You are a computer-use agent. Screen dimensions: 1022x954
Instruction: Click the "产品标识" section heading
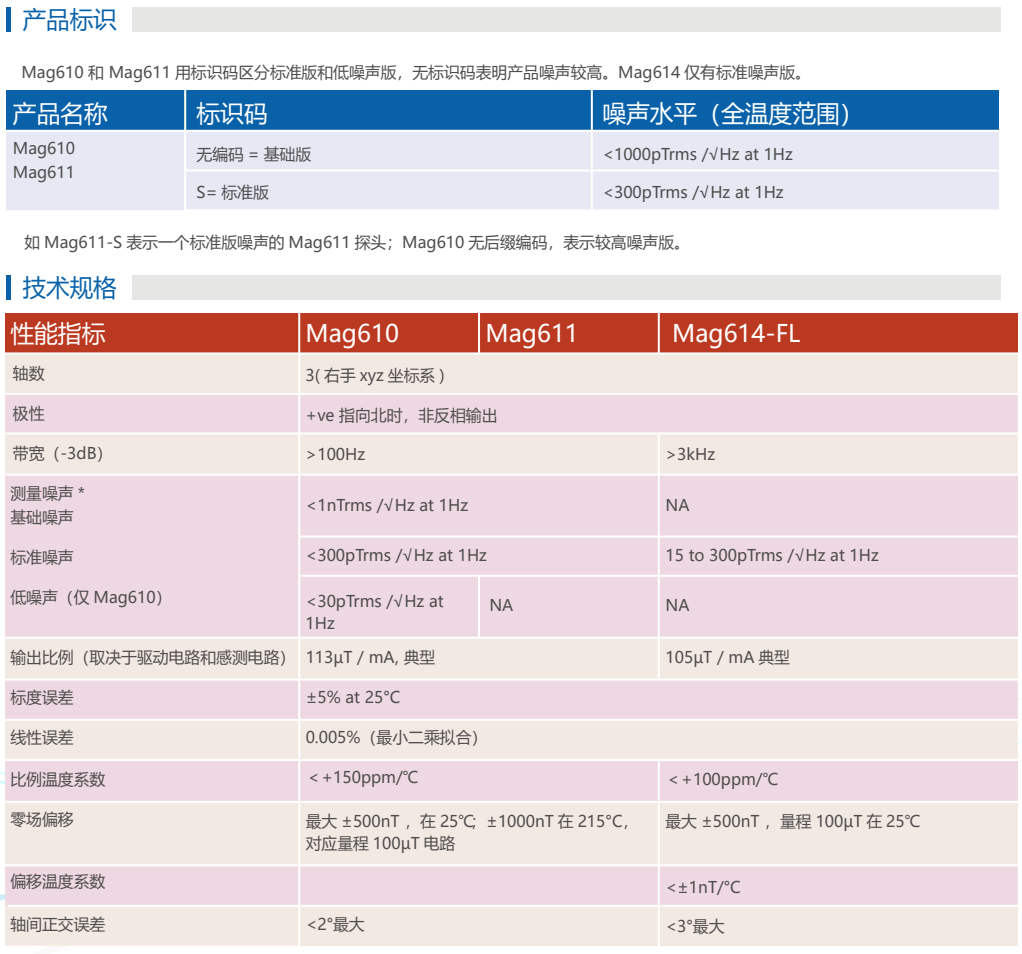coord(69,20)
